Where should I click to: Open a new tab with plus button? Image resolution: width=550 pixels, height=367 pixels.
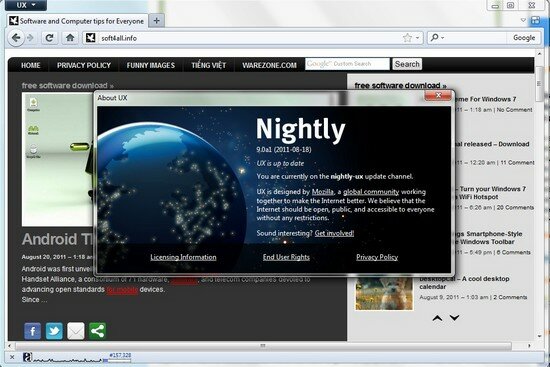pos(156,21)
